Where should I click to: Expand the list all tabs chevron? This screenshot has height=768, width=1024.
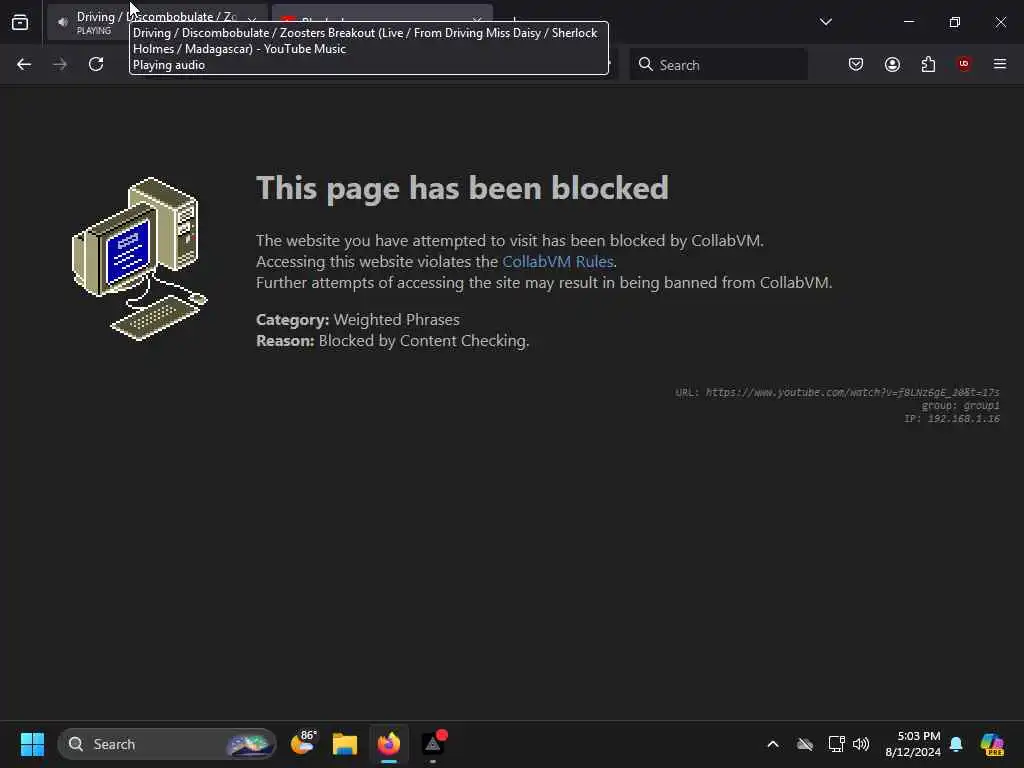(825, 22)
